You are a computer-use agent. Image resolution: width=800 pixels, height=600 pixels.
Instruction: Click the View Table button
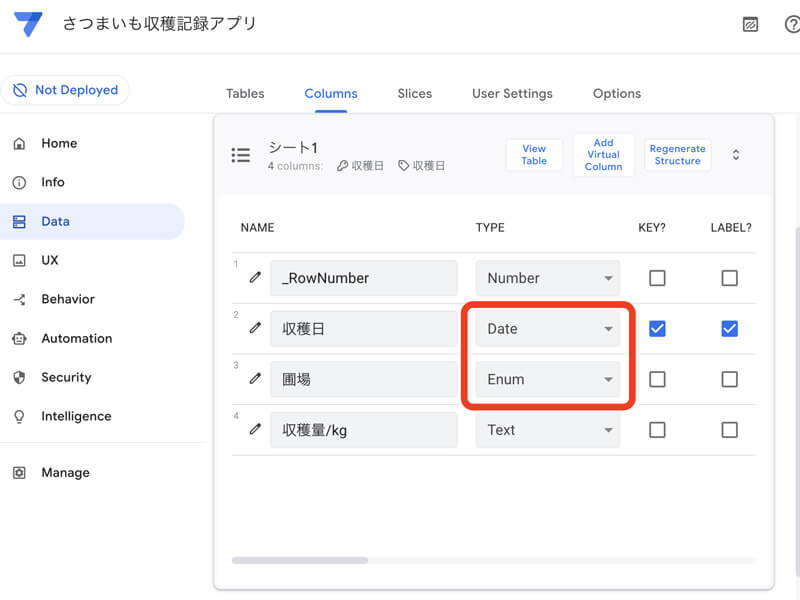click(534, 155)
